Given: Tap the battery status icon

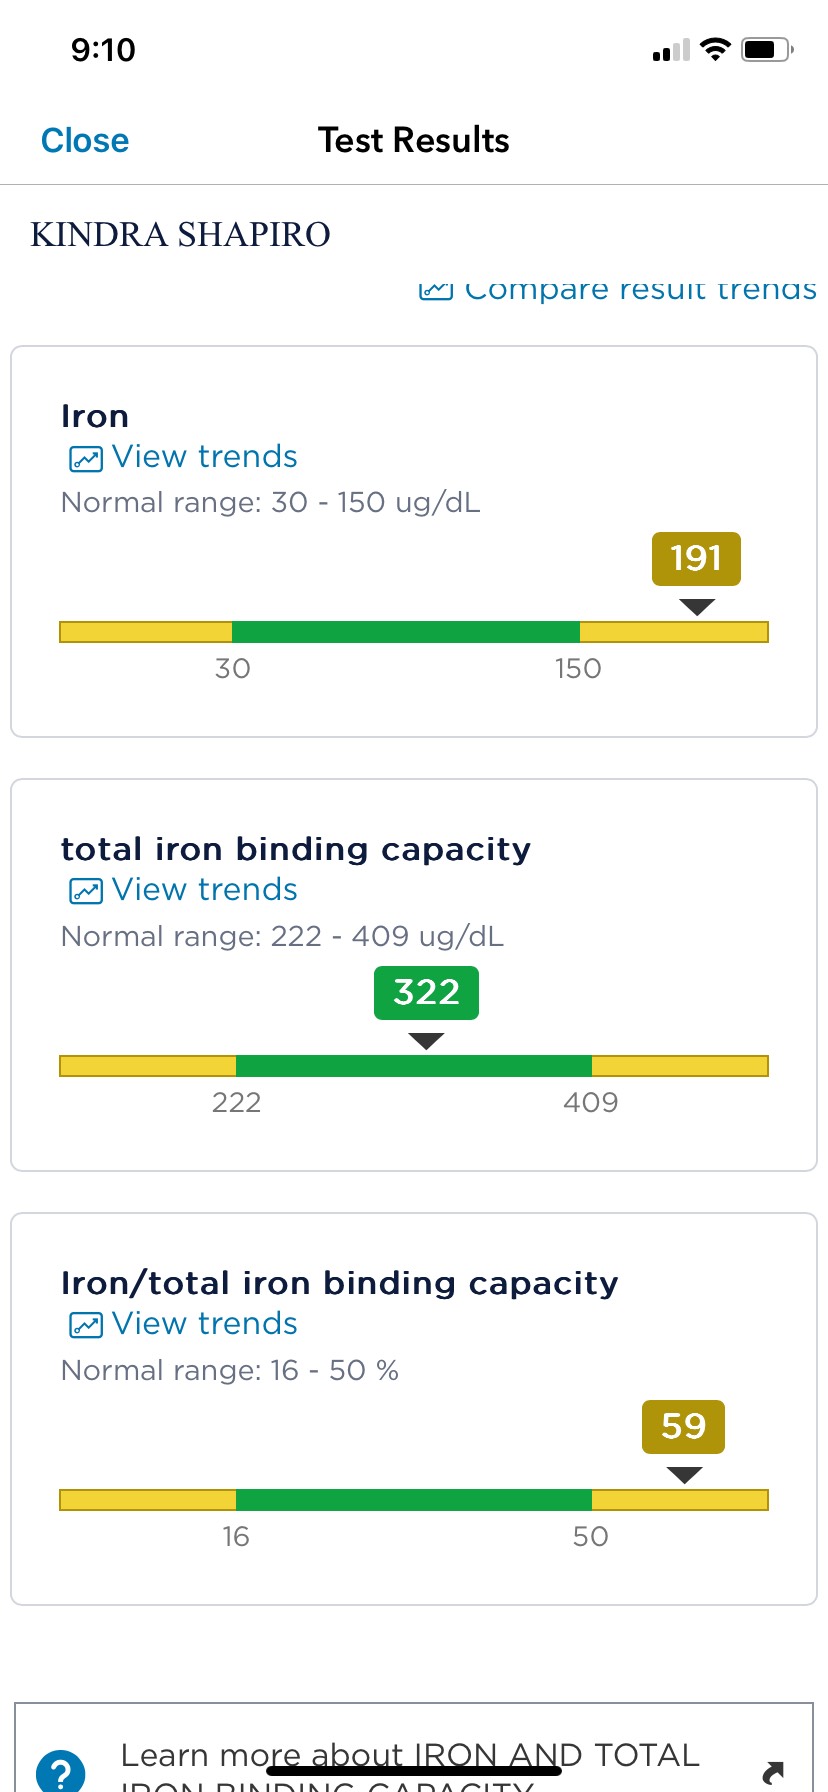Looking at the screenshot, I should (766, 49).
